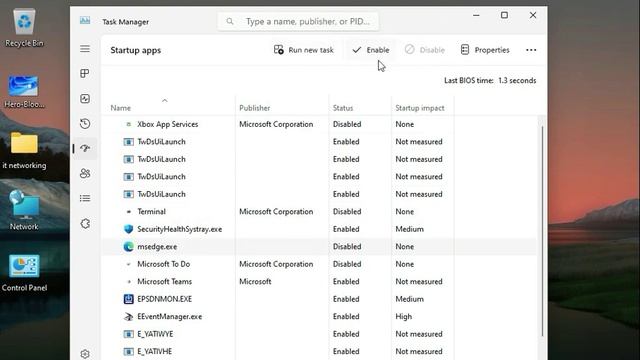The height and width of the screenshot is (360, 640).
Task: Open the Users page icon
Action: point(85,173)
